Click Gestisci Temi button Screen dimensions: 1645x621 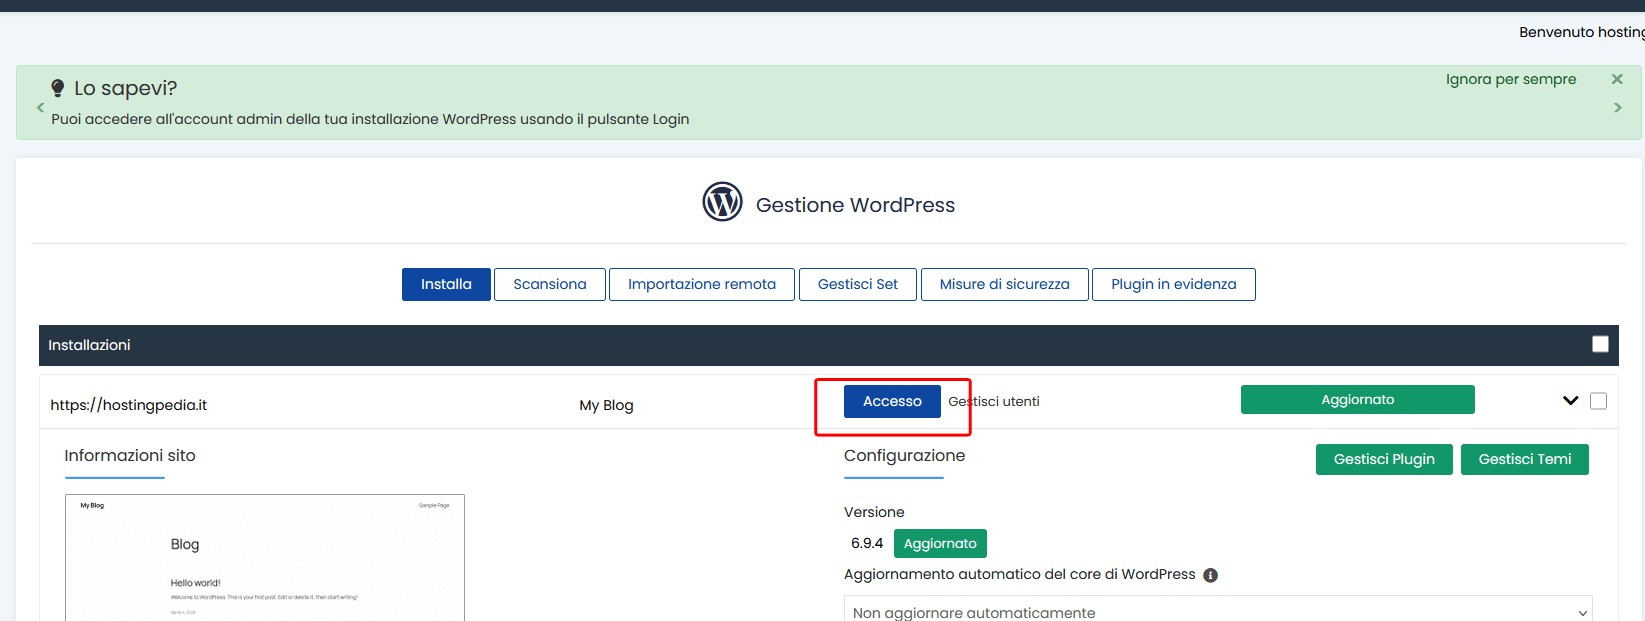coord(1525,459)
